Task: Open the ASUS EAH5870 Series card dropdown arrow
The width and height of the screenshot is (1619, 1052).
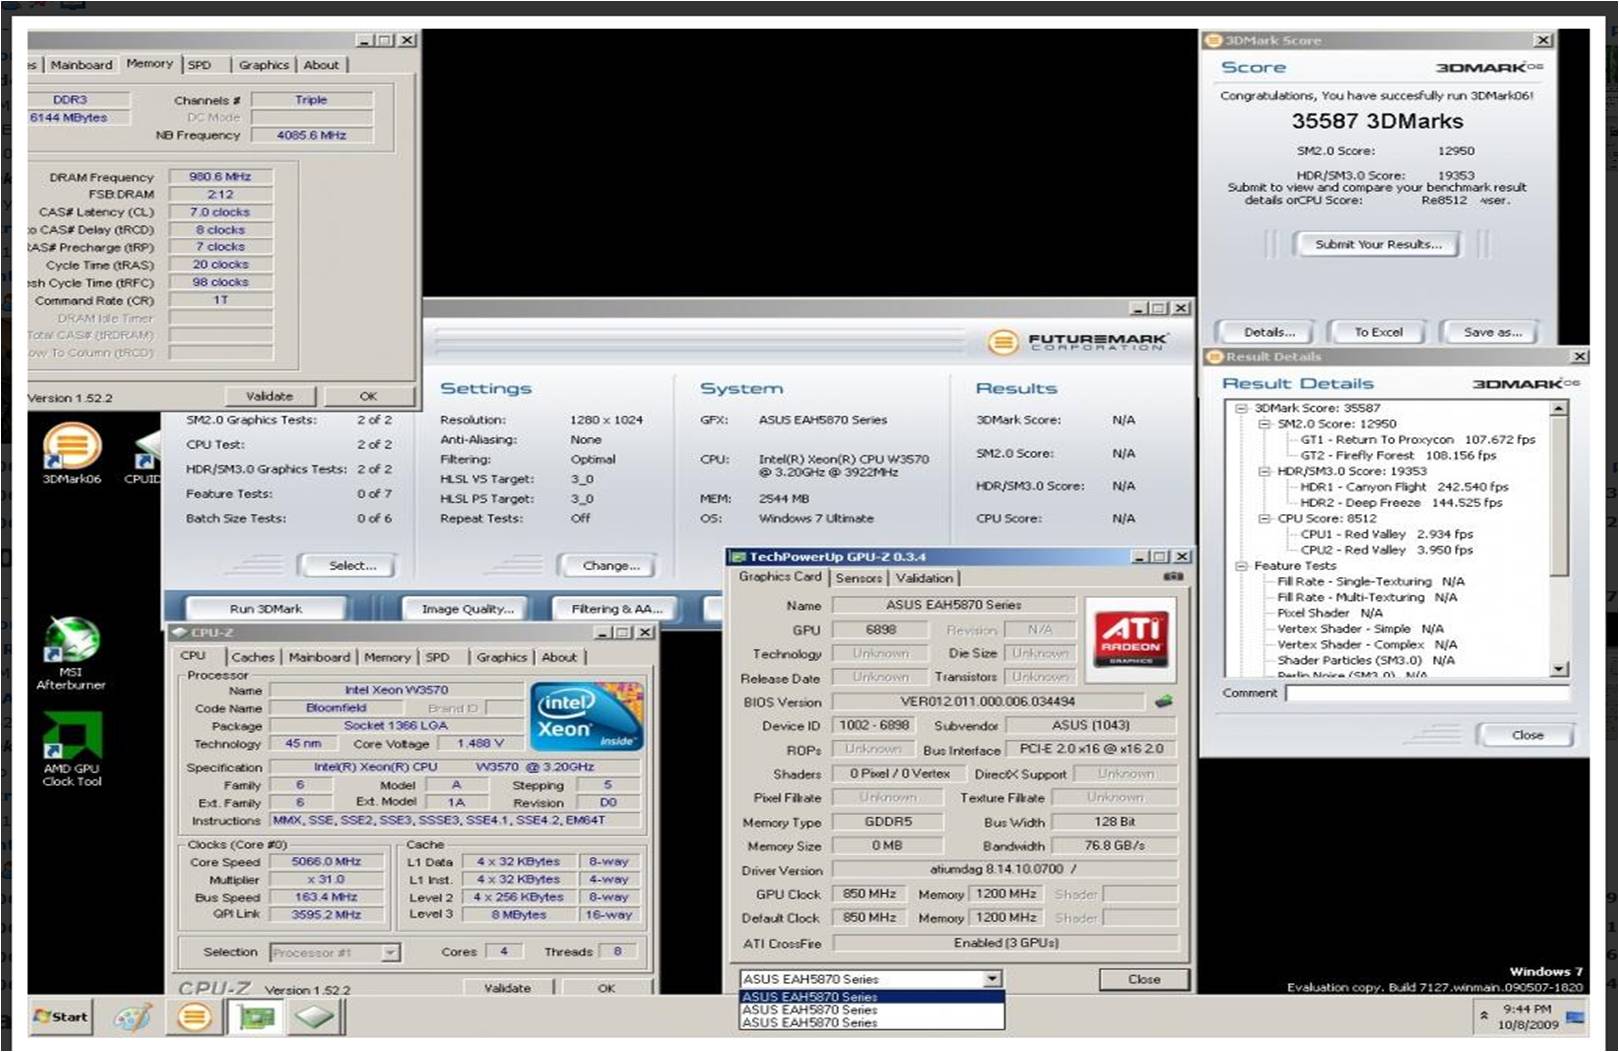Action: click(991, 979)
